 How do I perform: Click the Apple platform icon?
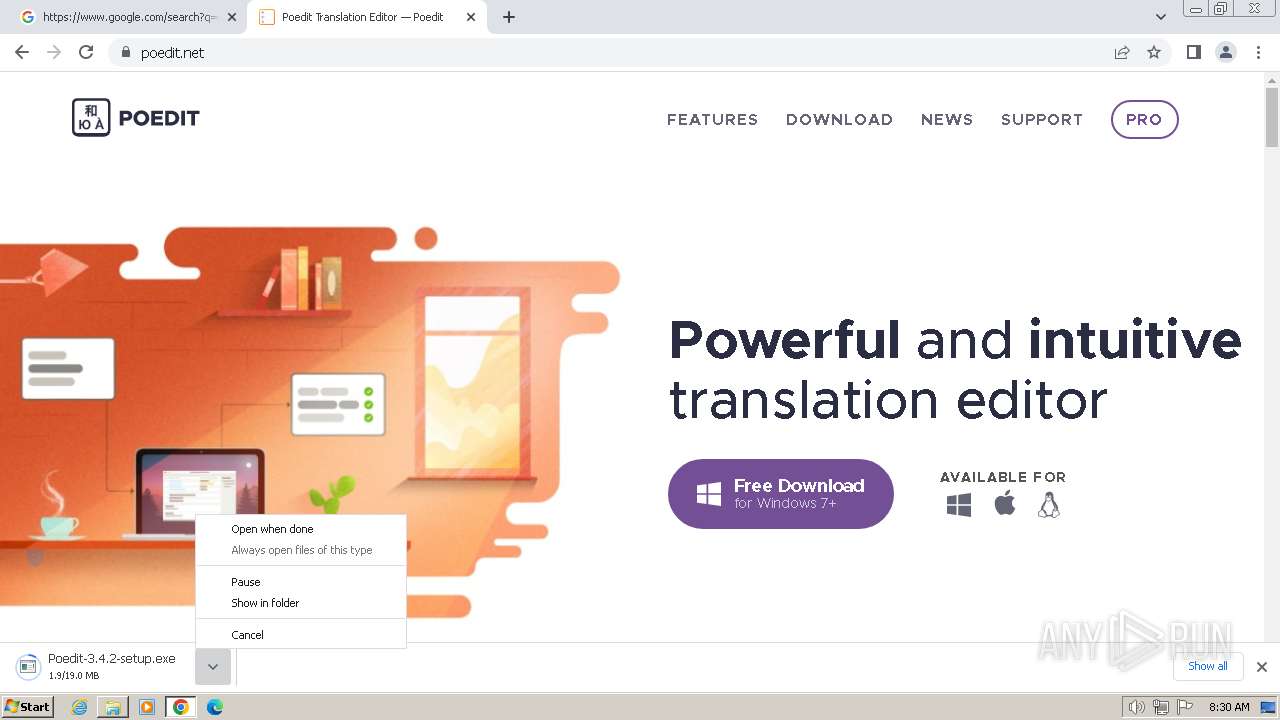coord(1005,504)
